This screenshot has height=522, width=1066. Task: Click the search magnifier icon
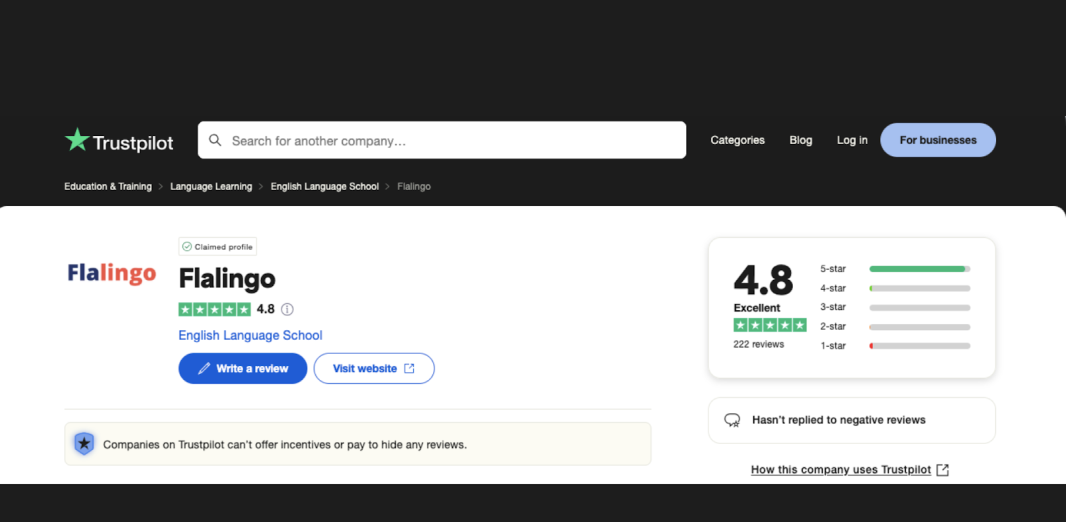pos(215,140)
